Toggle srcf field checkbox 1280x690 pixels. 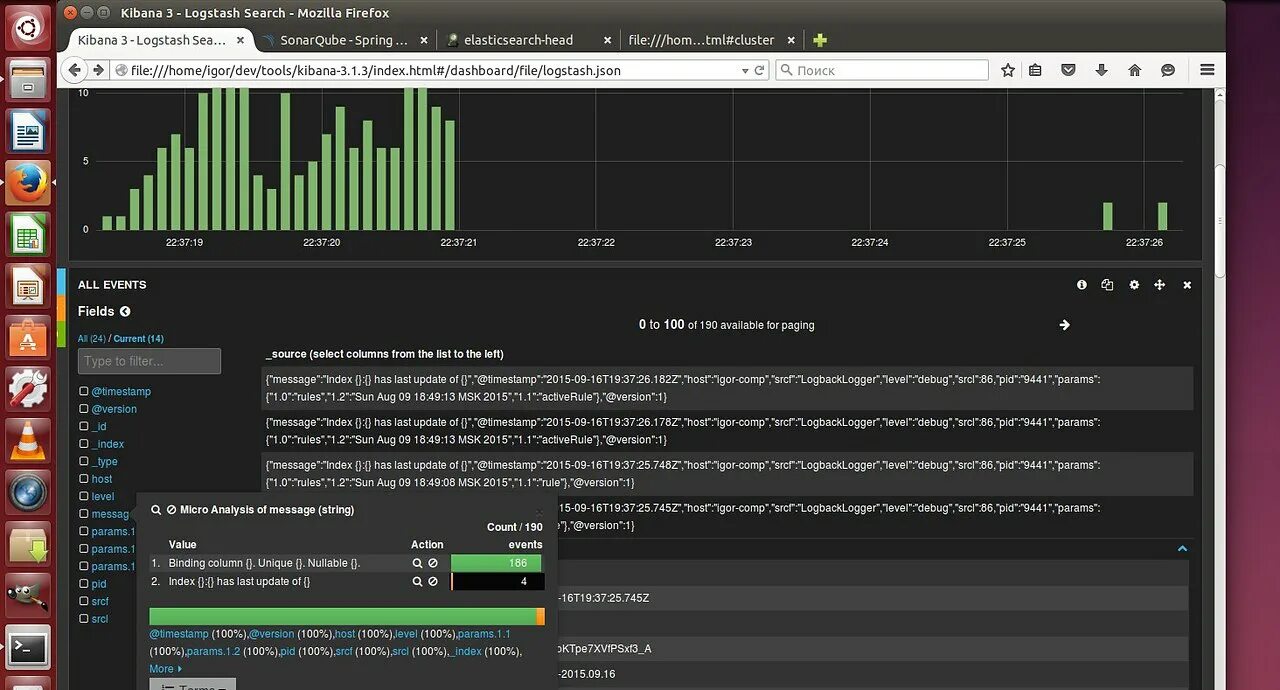click(84, 601)
